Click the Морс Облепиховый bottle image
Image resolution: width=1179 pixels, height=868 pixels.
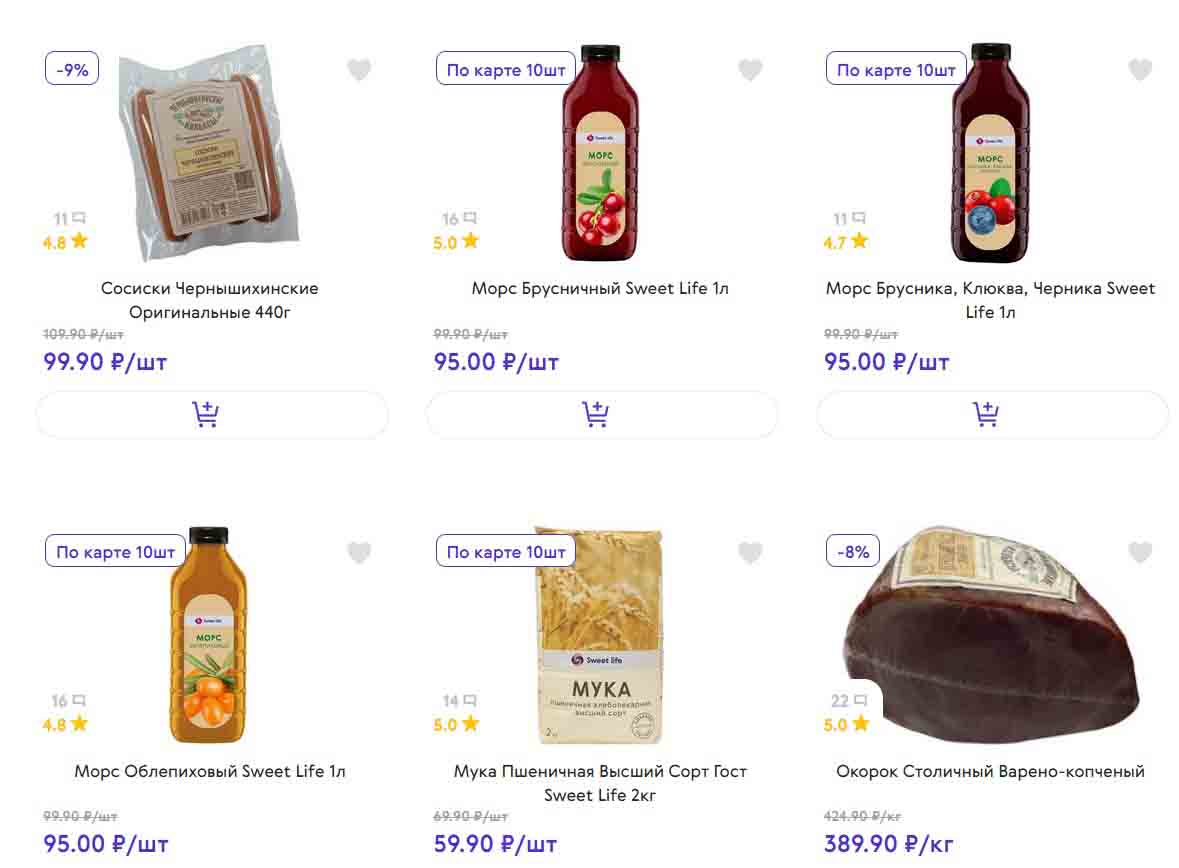click(208, 635)
